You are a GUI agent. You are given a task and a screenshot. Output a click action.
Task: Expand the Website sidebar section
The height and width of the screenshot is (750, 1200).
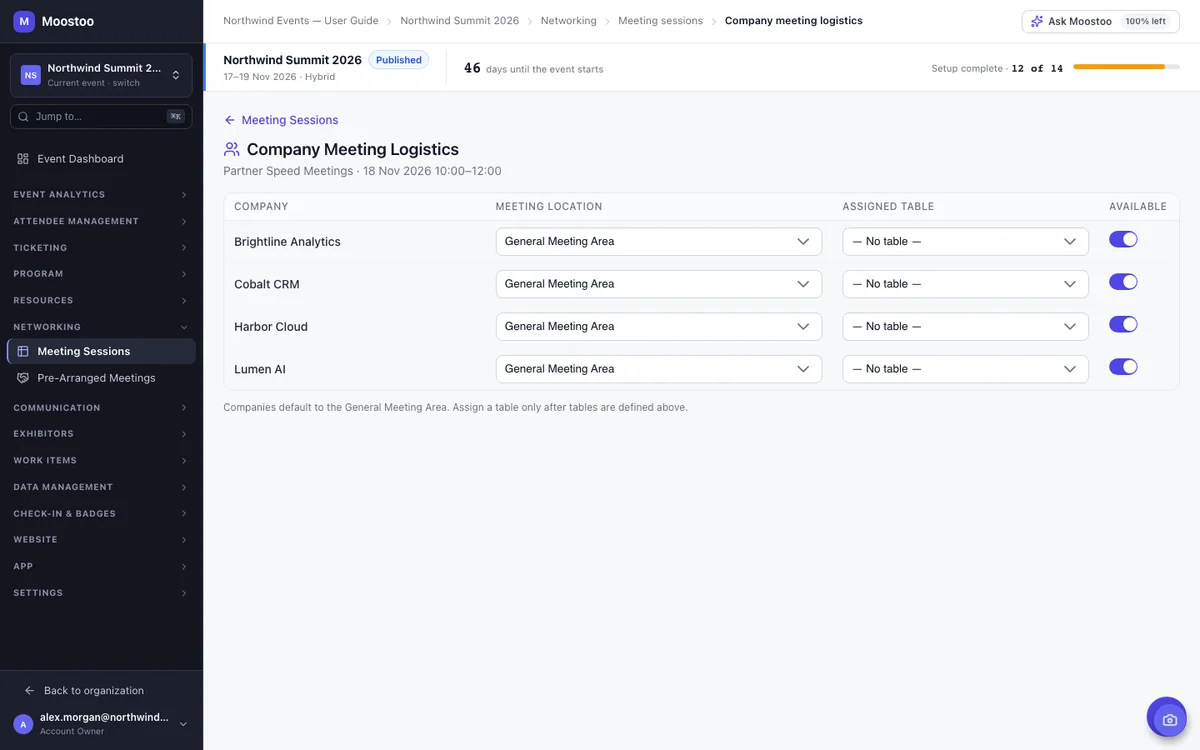pos(101,540)
